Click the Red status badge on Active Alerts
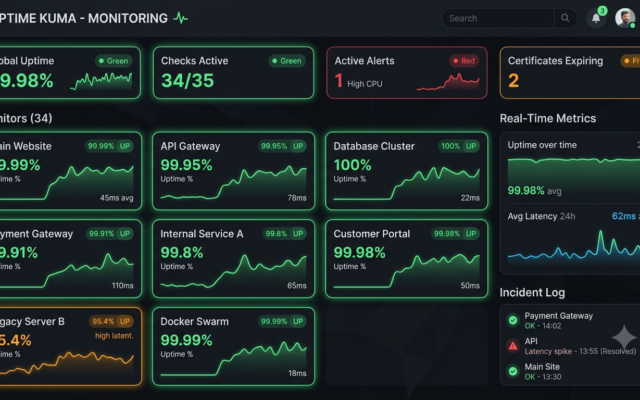Viewport: 640px width, 400px height. pyautogui.click(x=464, y=61)
